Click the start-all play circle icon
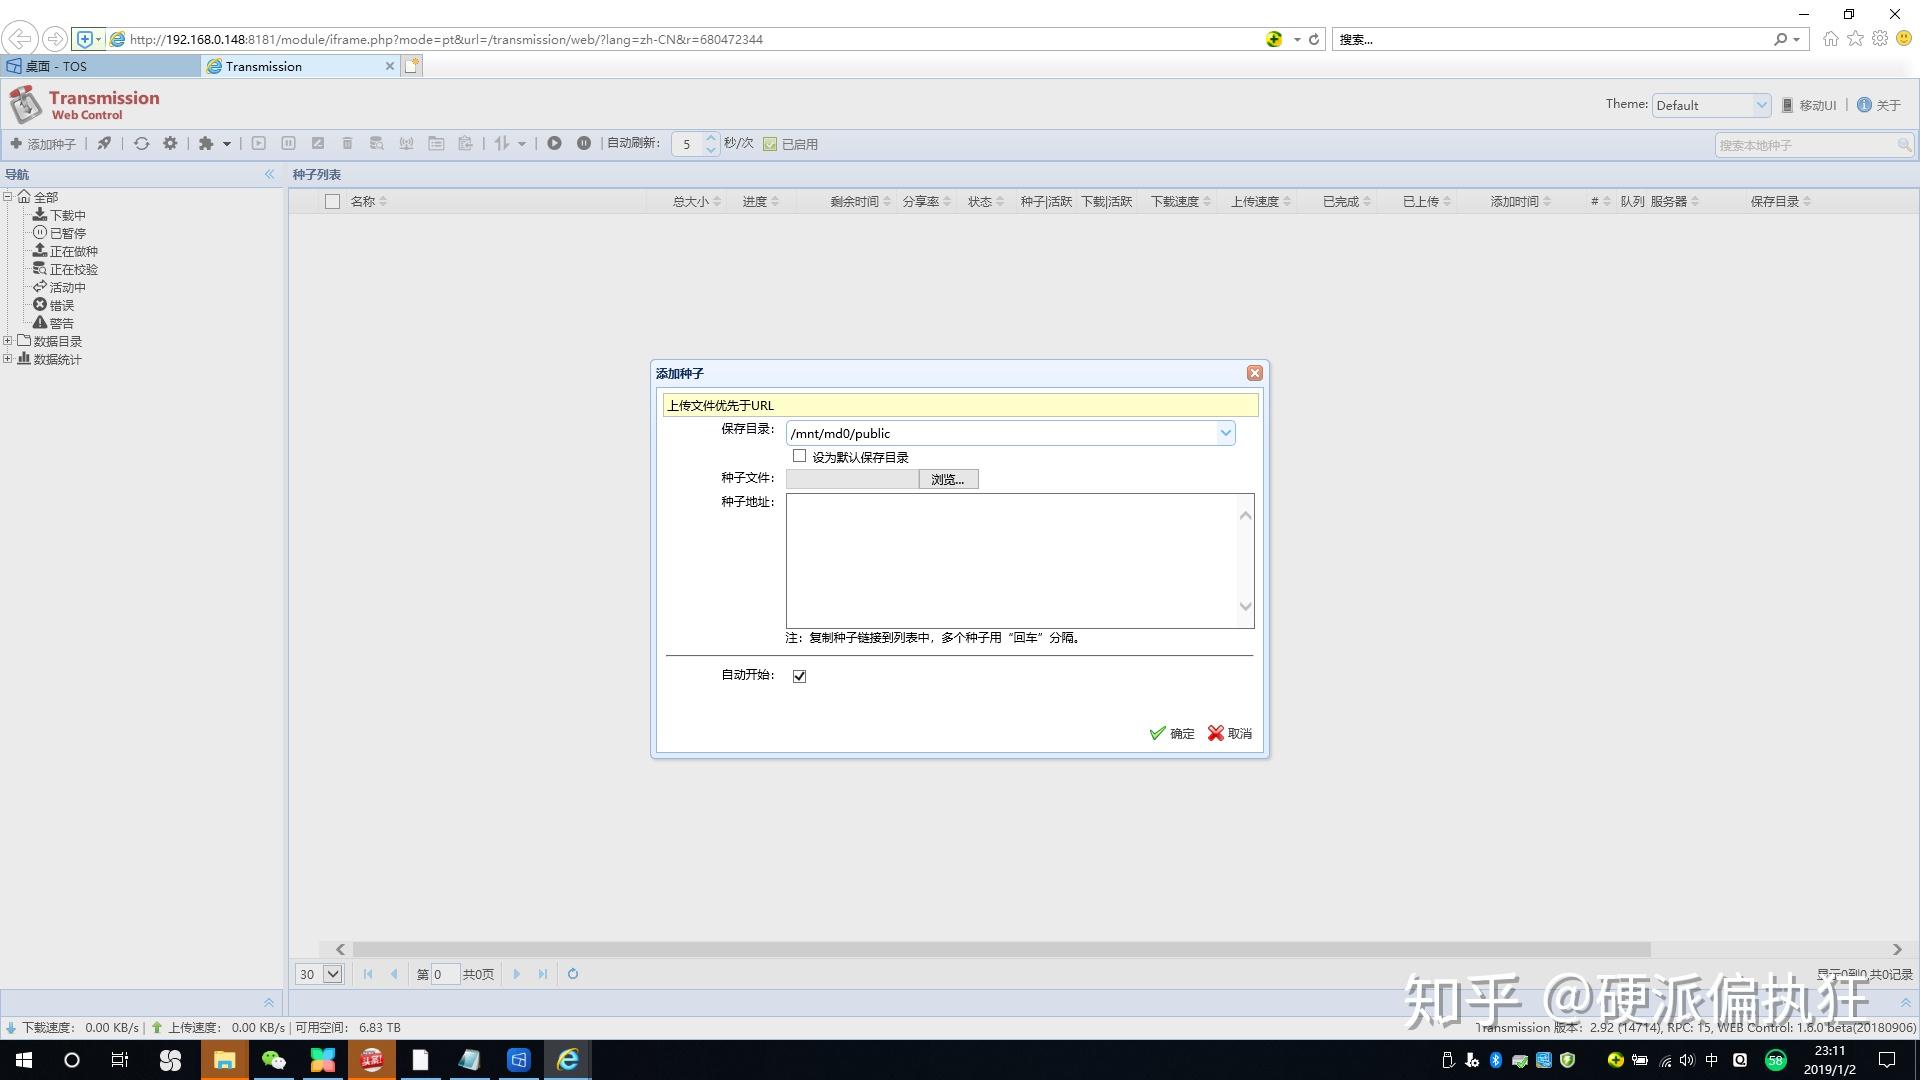Viewport: 1920px width, 1080px height. point(554,143)
